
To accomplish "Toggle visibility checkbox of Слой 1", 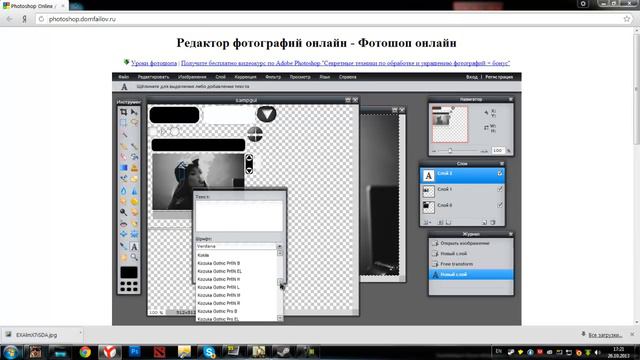I will [500, 189].
